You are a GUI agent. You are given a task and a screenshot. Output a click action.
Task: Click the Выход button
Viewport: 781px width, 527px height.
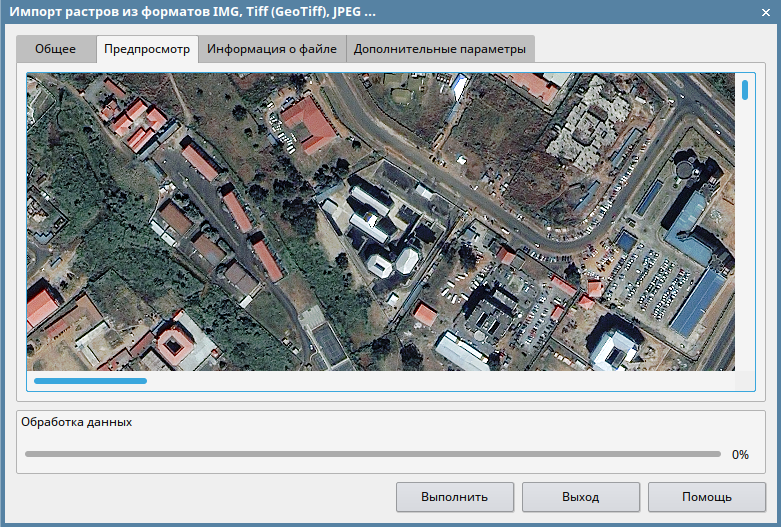(x=580, y=497)
